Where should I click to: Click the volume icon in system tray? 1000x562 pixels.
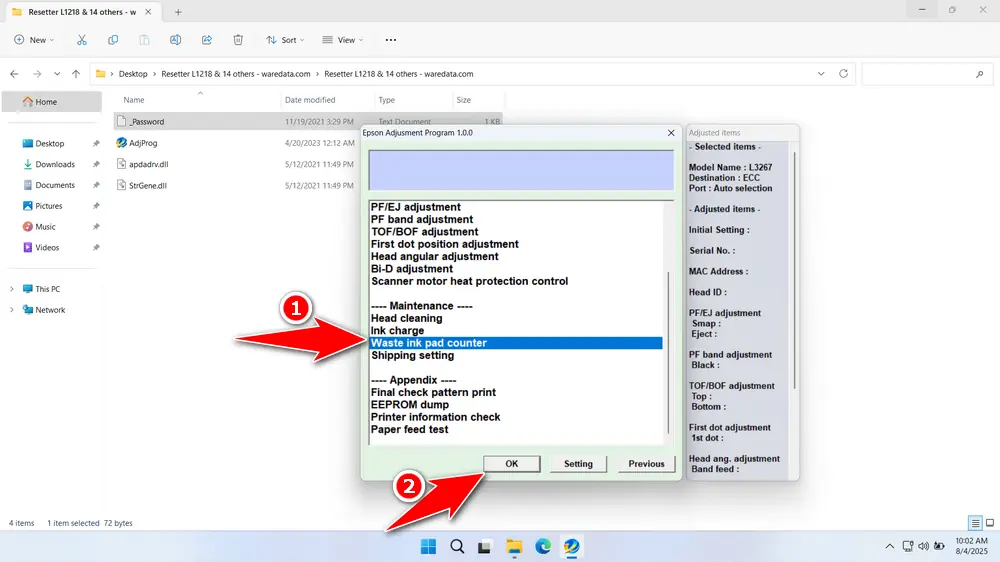coord(923,546)
